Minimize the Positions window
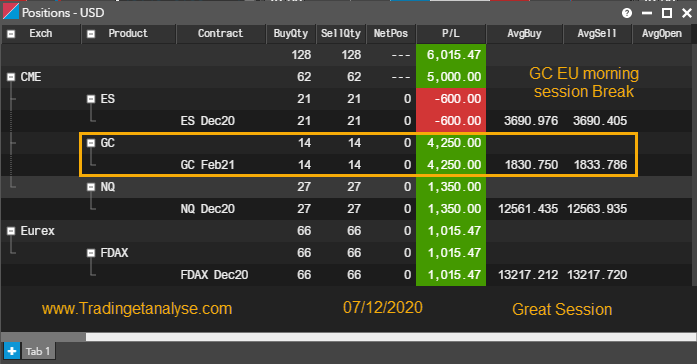 pos(647,13)
